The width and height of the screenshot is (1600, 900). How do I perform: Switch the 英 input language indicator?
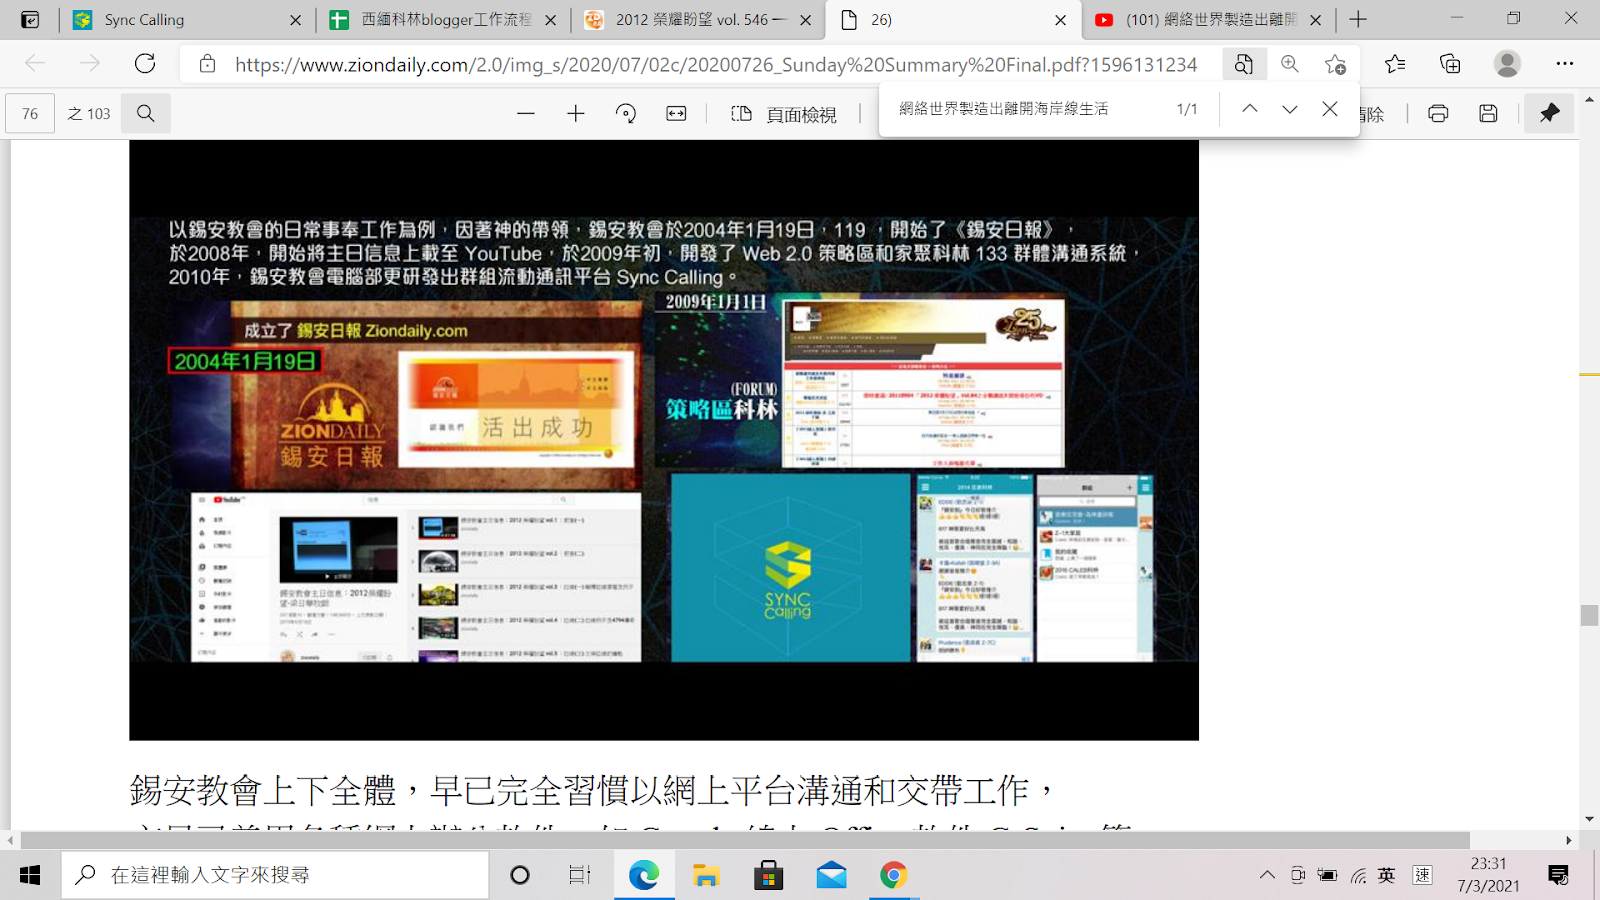point(1386,875)
